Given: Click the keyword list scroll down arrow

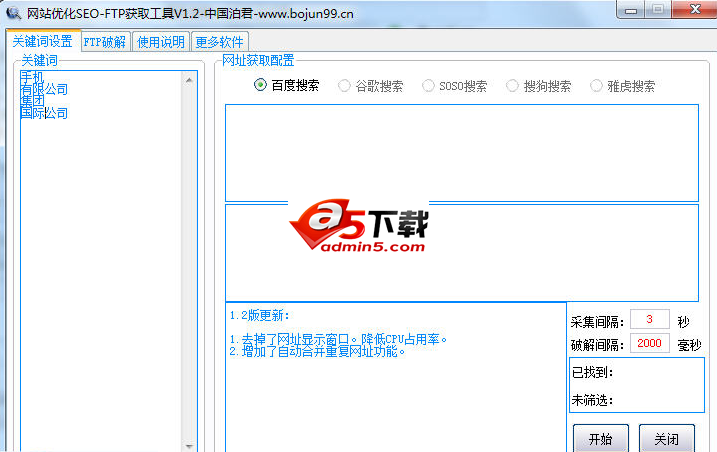Looking at the screenshot, I should coord(189,446).
